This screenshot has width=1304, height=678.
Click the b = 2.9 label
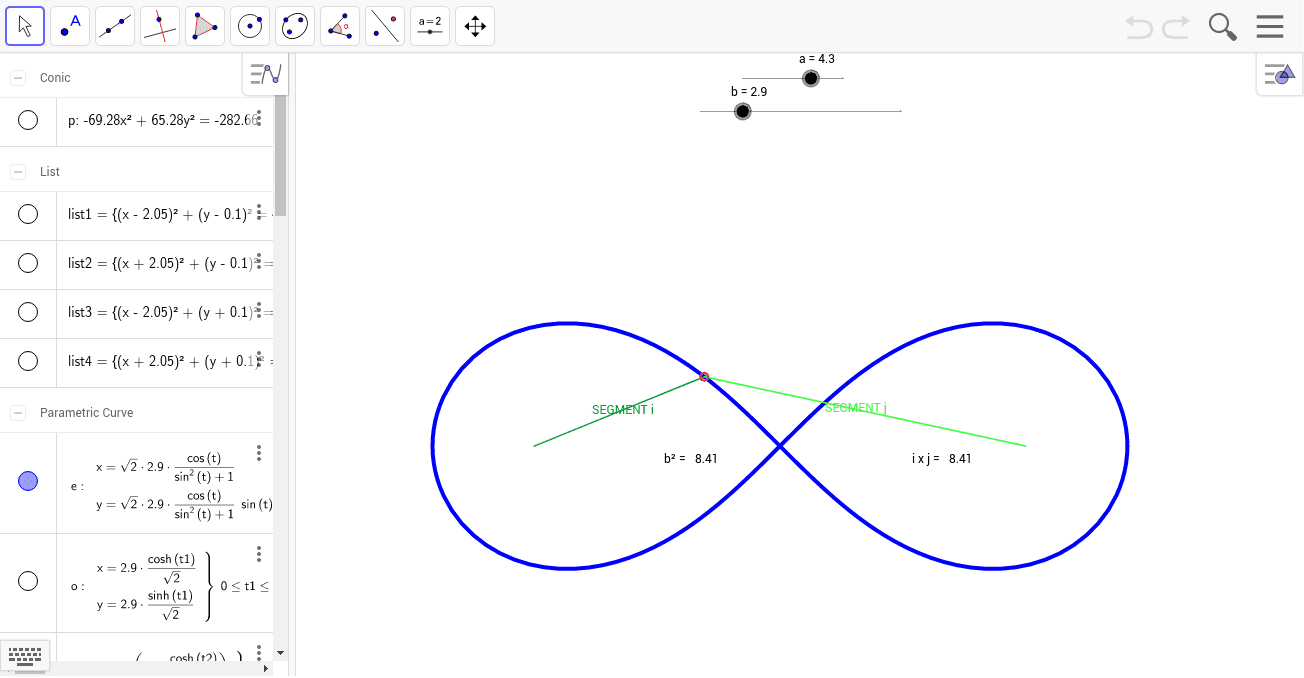[x=749, y=92]
